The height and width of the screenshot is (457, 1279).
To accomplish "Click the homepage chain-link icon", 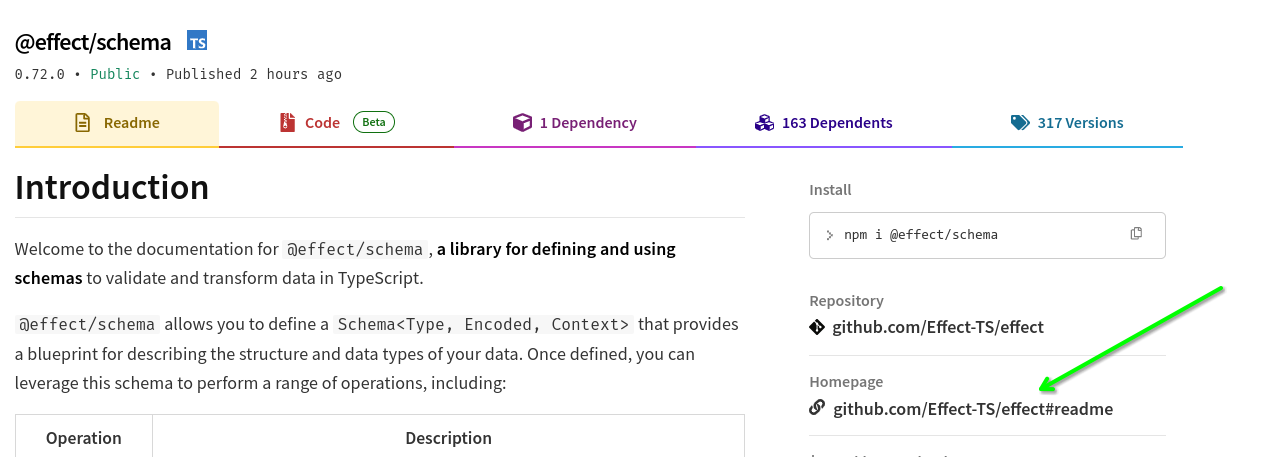I will 817,408.
